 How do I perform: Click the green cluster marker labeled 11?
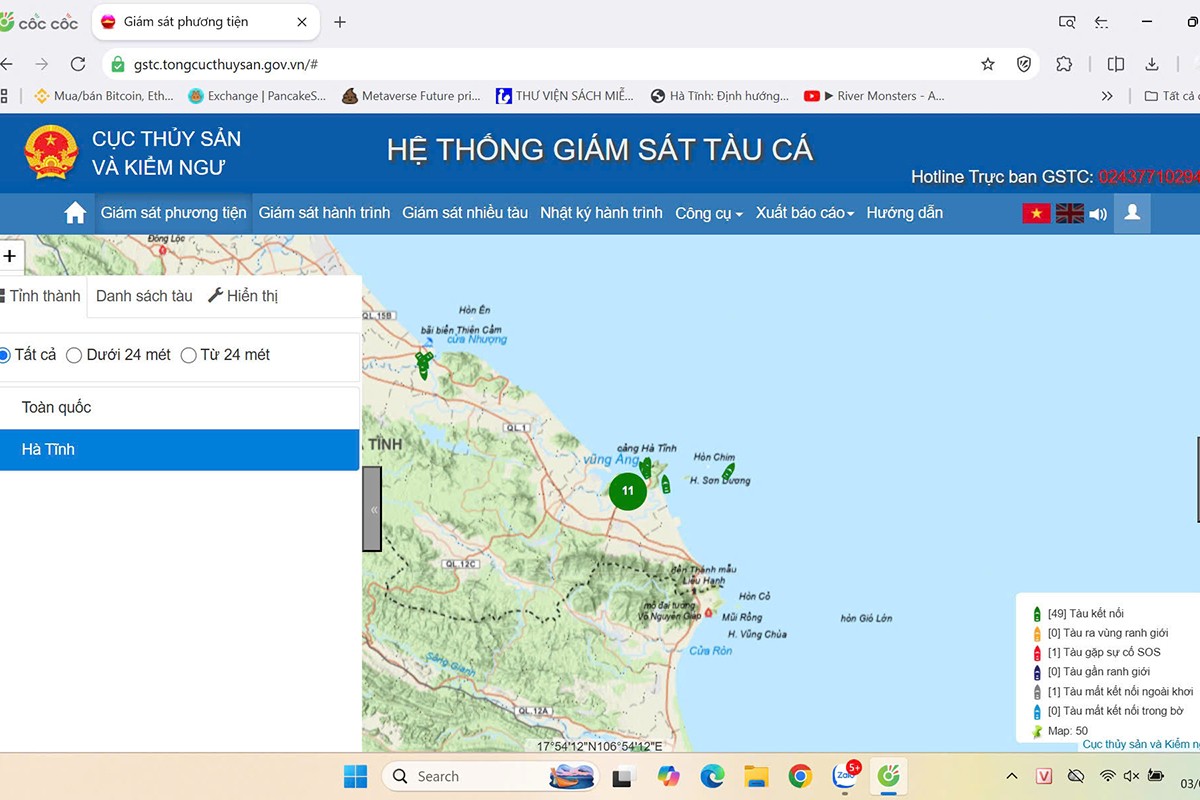tap(627, 491)
